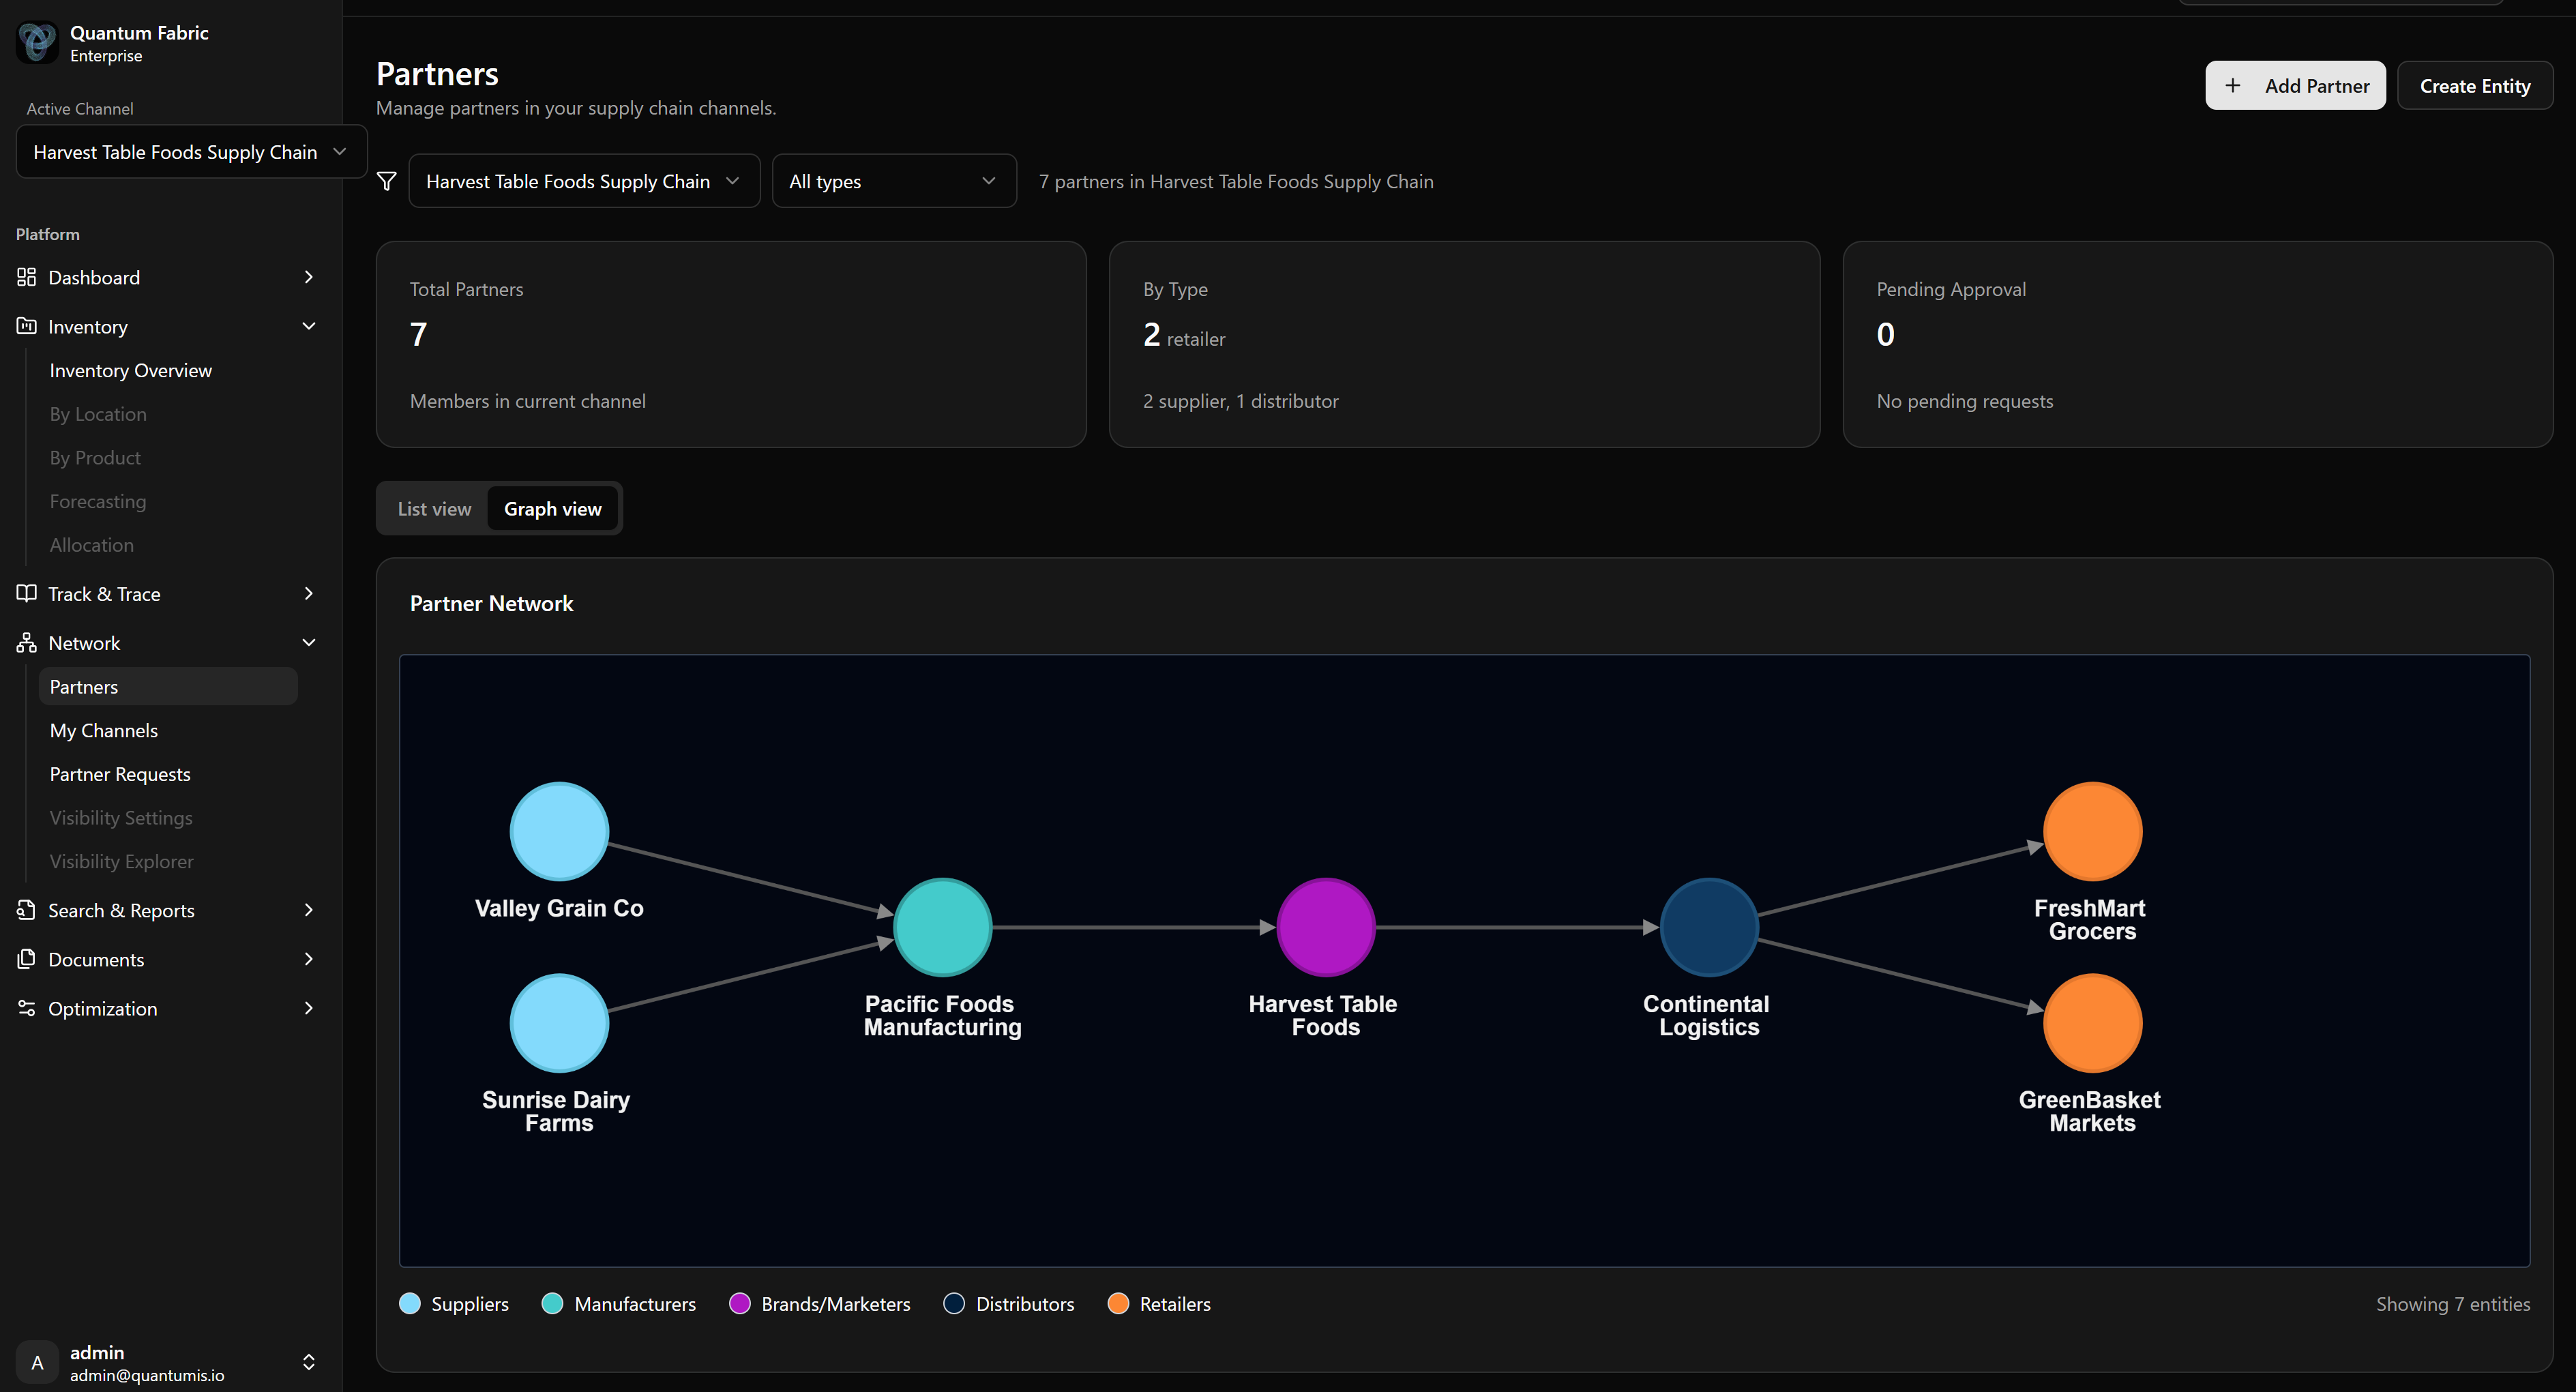The height and width of the screenshot is (1392, 2576).
Task: Open the Quantum Fabric logo icon
Action: tap(37, 43)
